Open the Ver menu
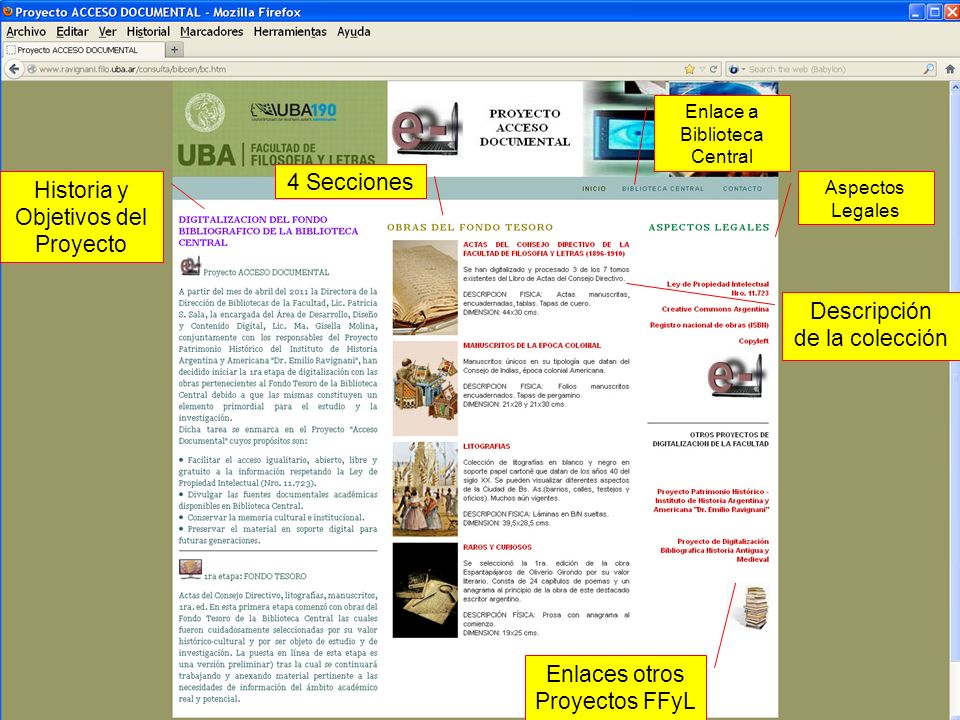The width and height of the screenshot is (960, 720). [x=107, y=31]
